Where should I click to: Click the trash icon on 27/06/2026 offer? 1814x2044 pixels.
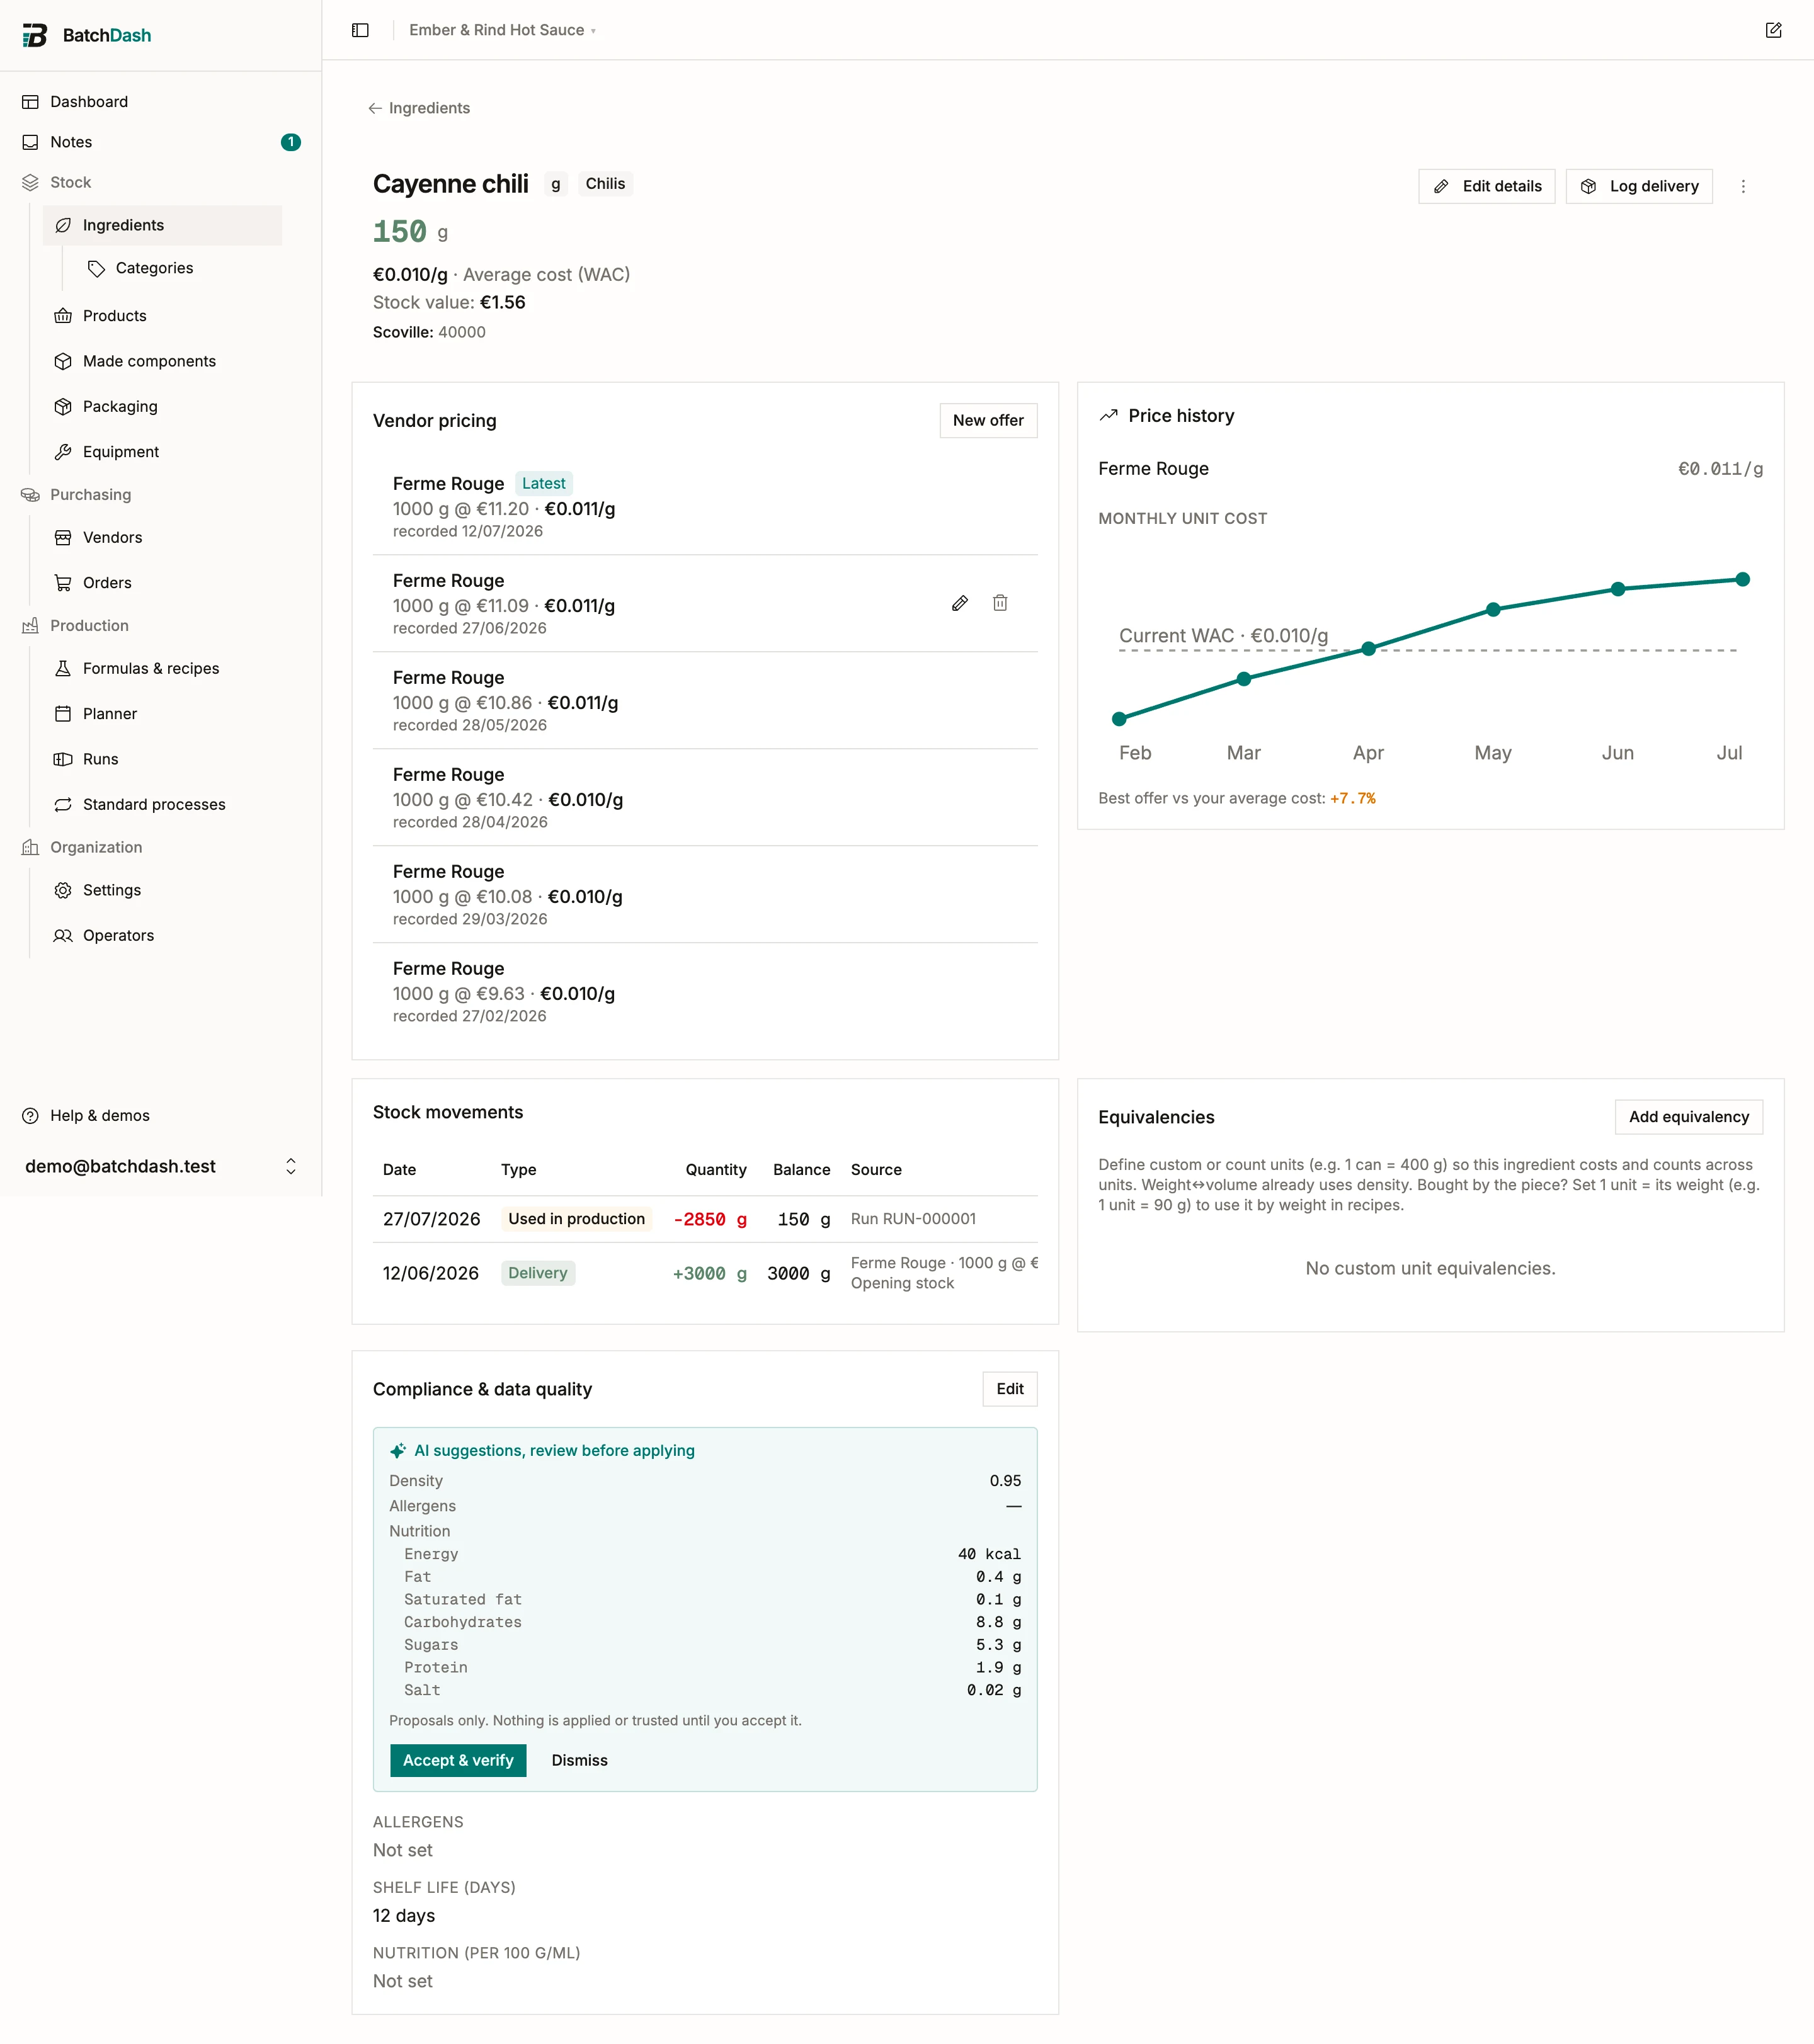(x=1000, y=603)
